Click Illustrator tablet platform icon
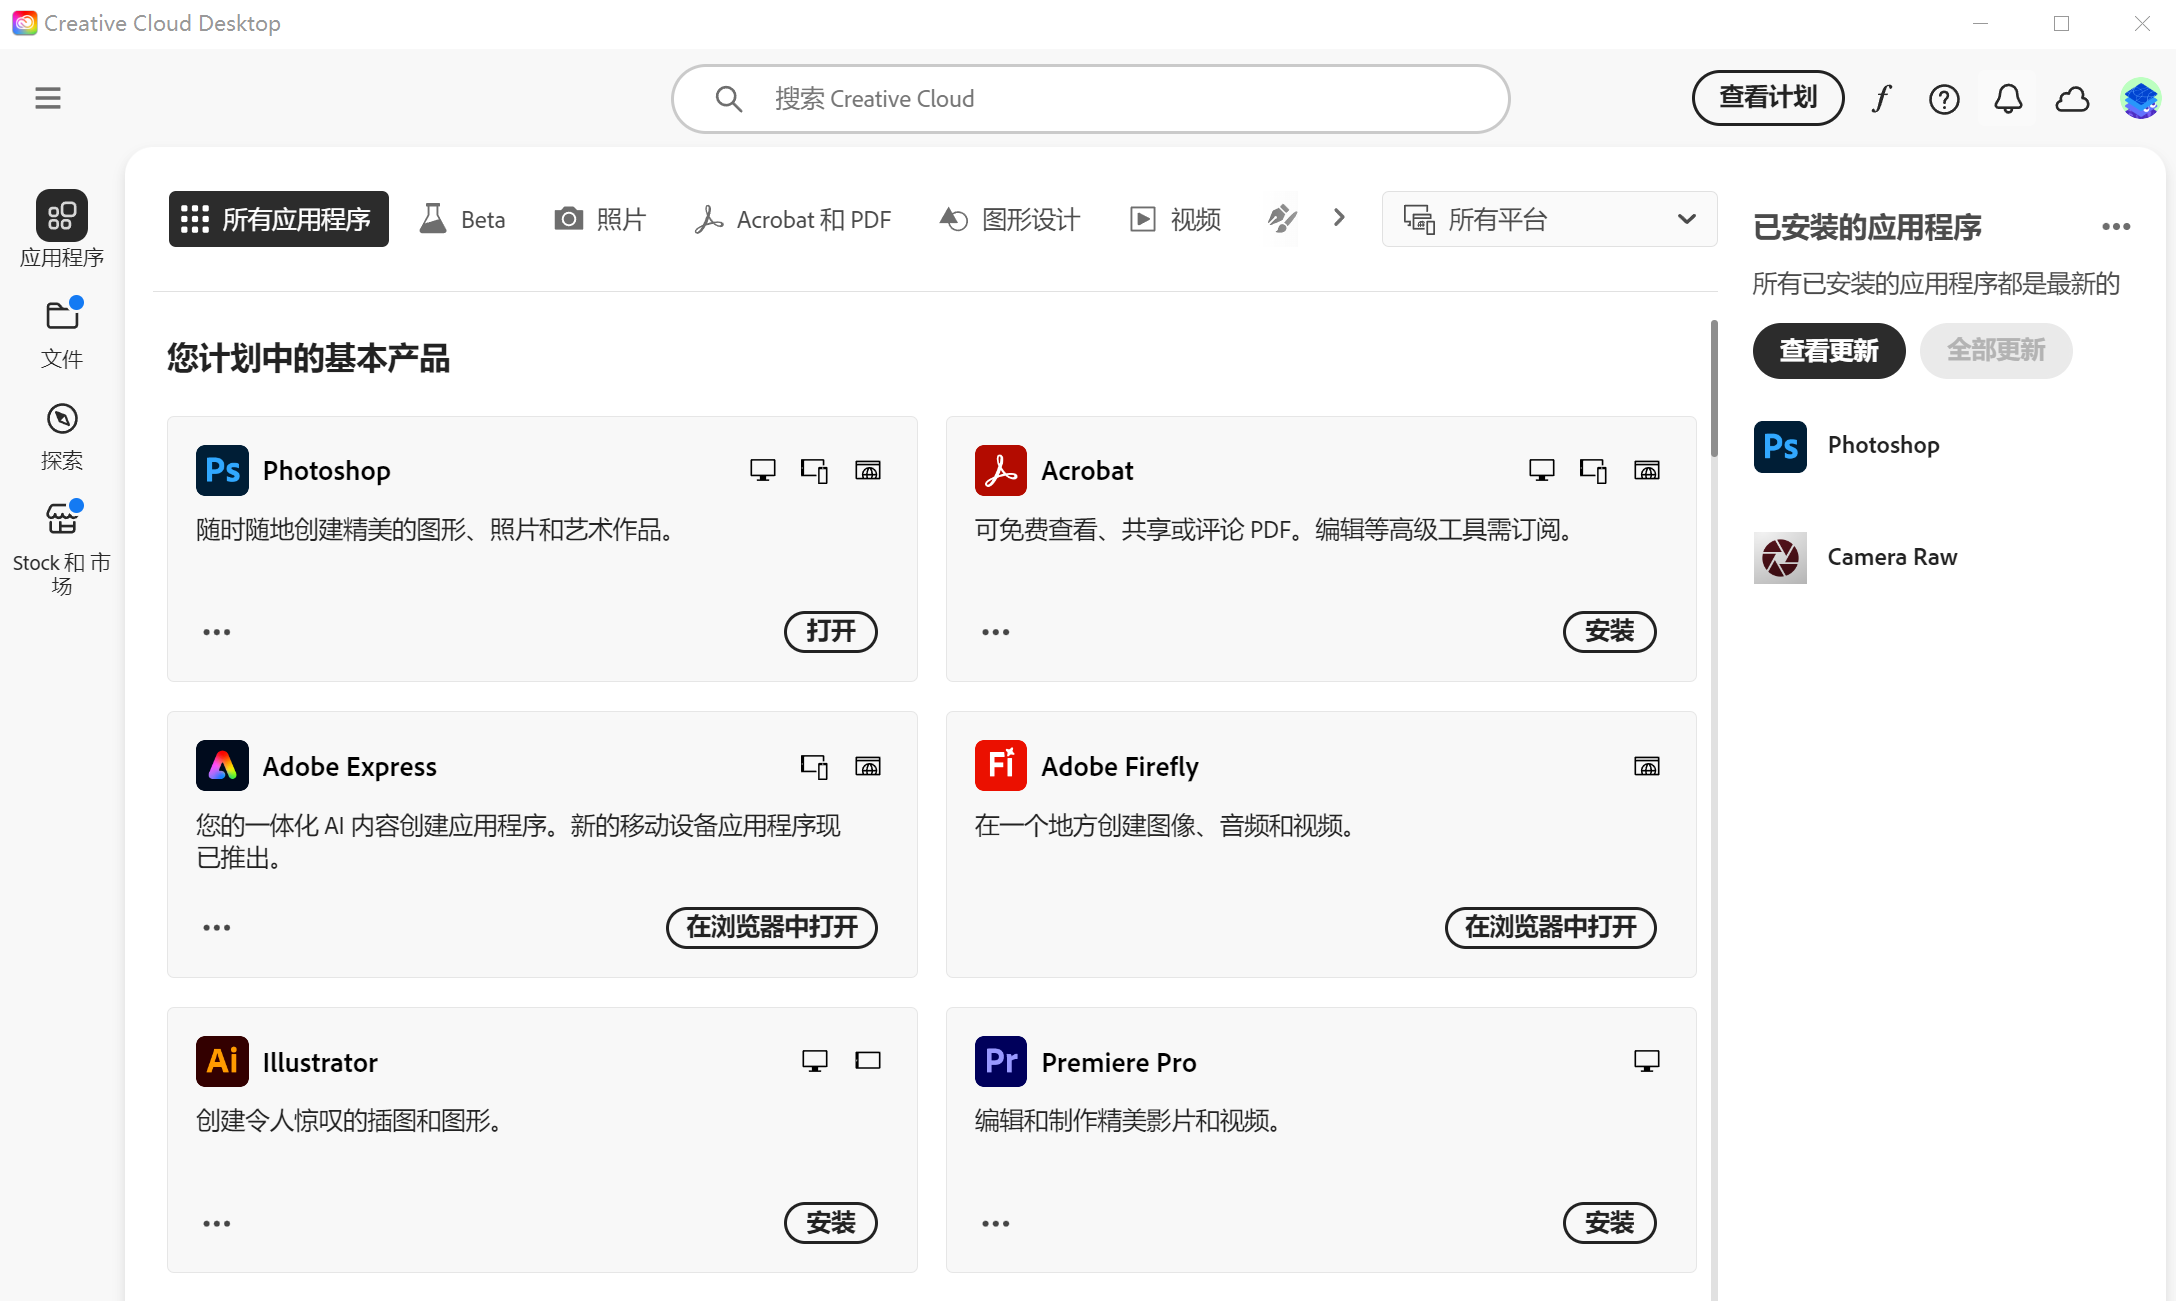Screen dimensions: 2176x1301 click(868, 1061)
